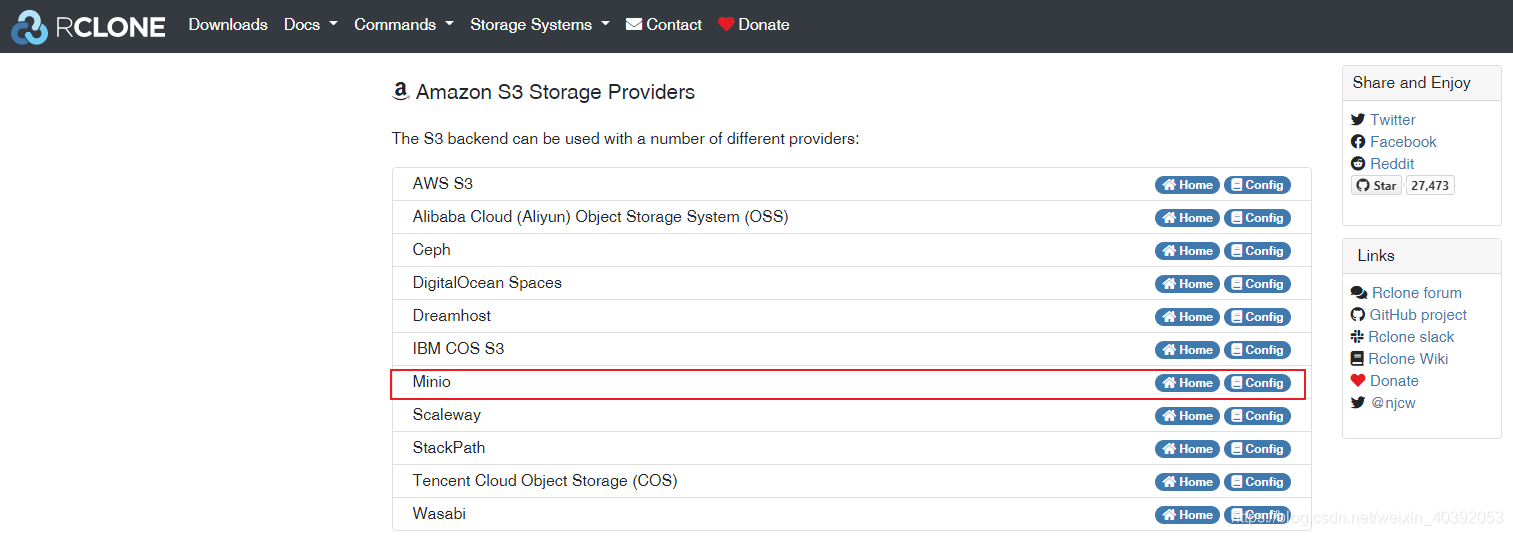Click the Rclone Wiki book icon
This screenshot has height=536, width=1513.
tap(1358, 359)
